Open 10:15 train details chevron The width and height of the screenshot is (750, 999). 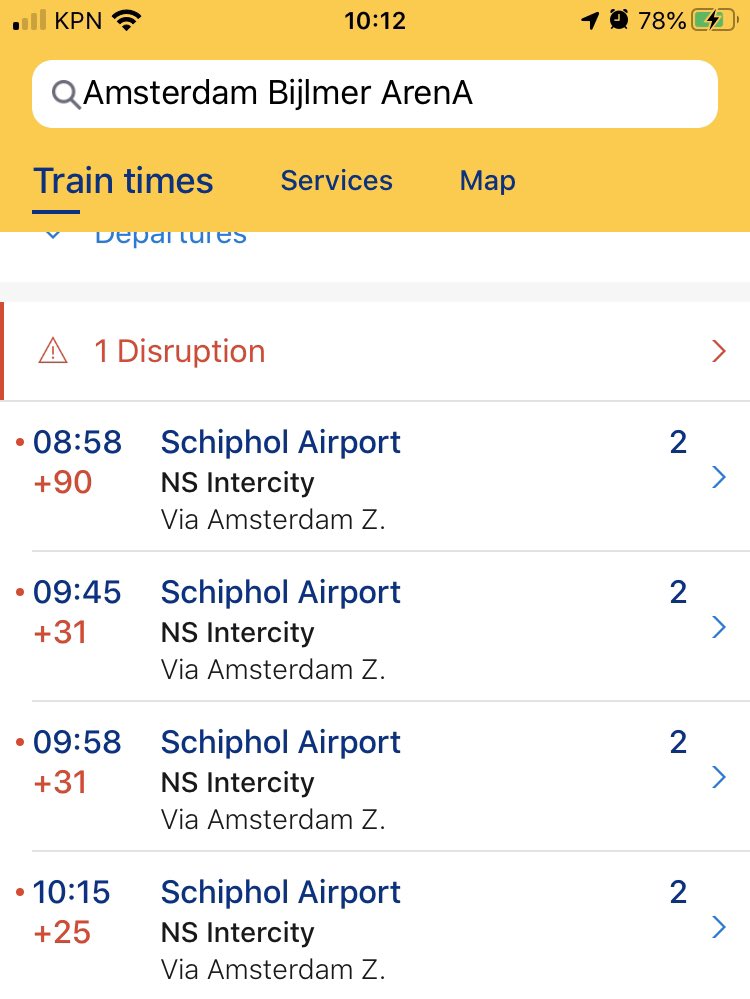[x=719, y=928]
